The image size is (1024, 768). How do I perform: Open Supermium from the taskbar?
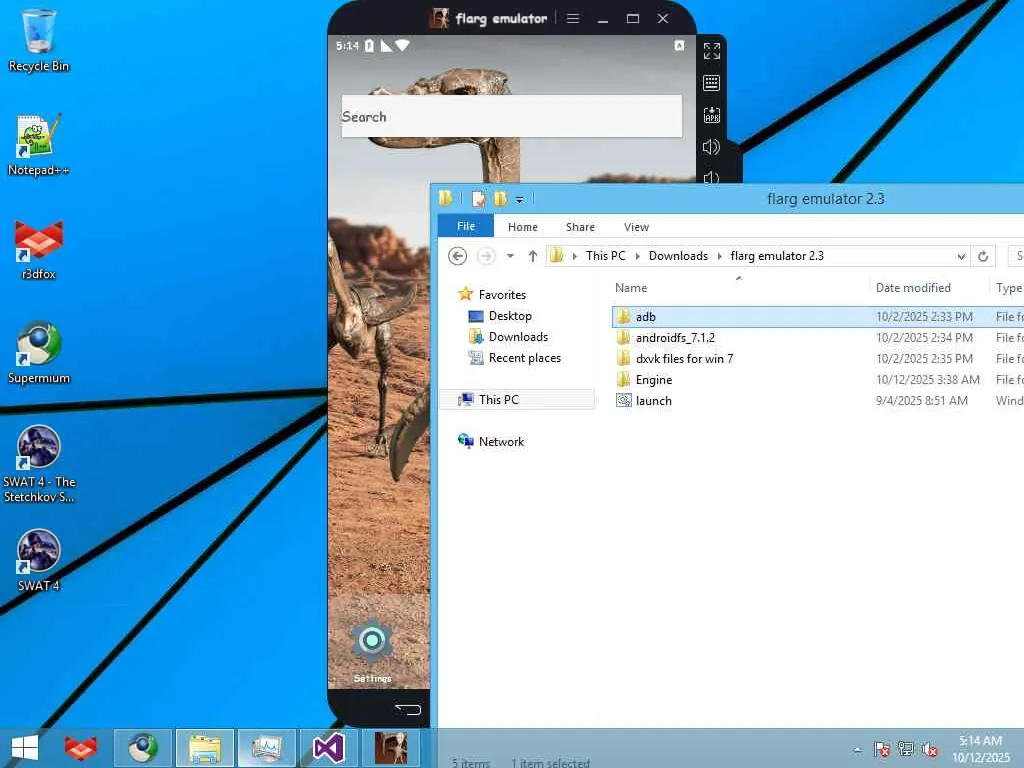click(x=142, y=748)
